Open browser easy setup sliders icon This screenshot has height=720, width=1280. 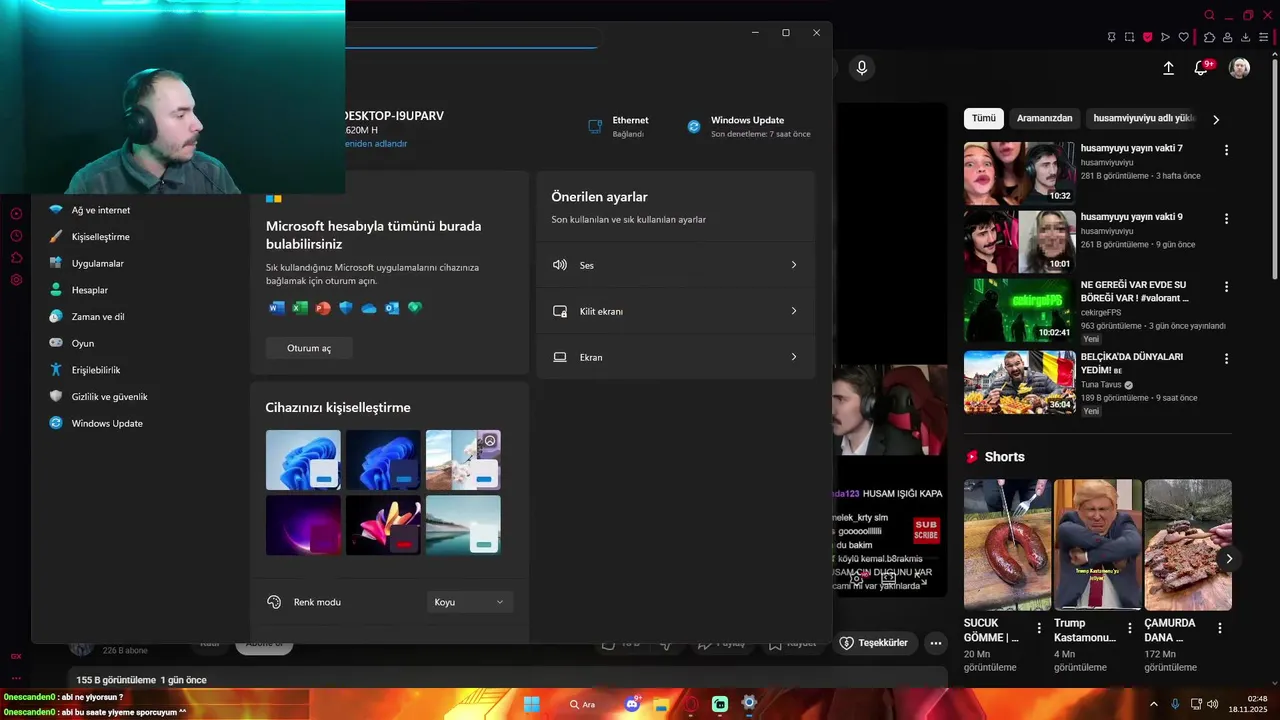click(1265, 37)
